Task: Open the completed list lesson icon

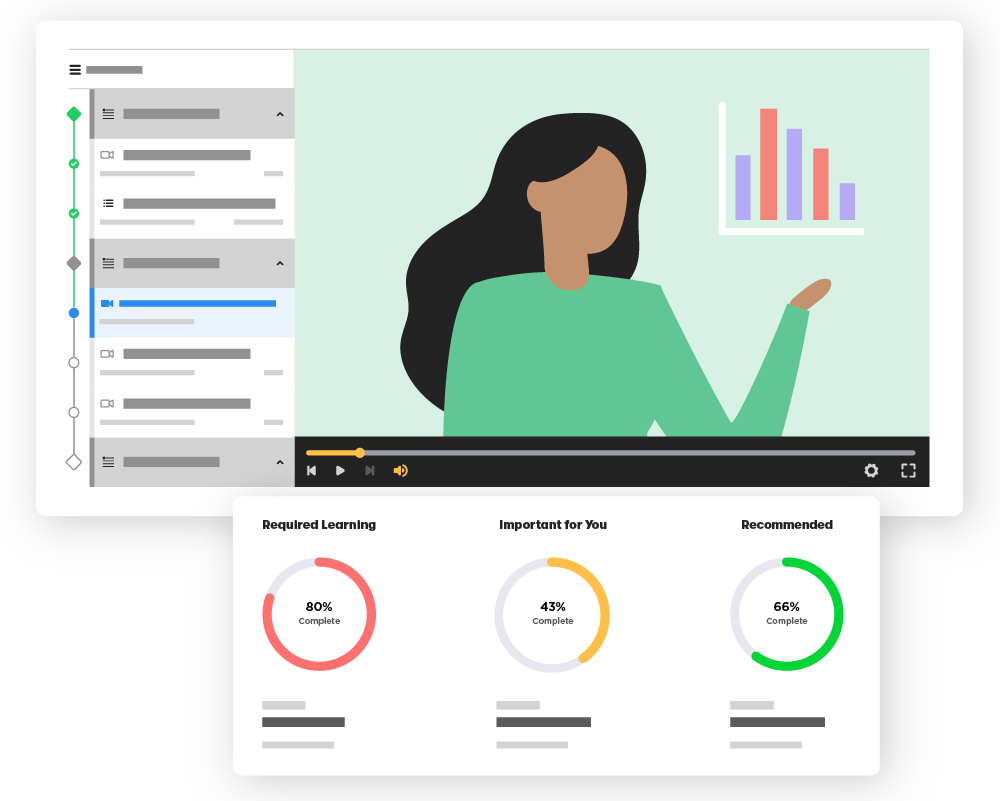Action: click(x=108, y=203)
